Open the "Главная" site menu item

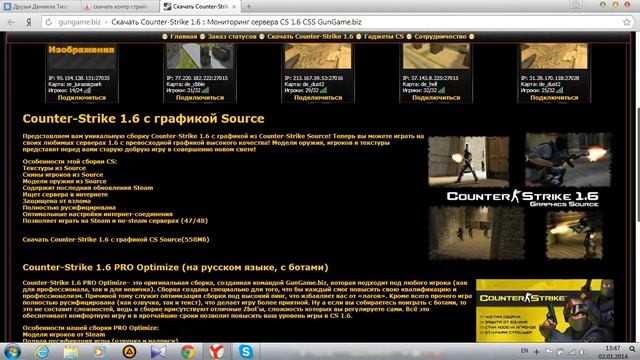pos(183,37)
